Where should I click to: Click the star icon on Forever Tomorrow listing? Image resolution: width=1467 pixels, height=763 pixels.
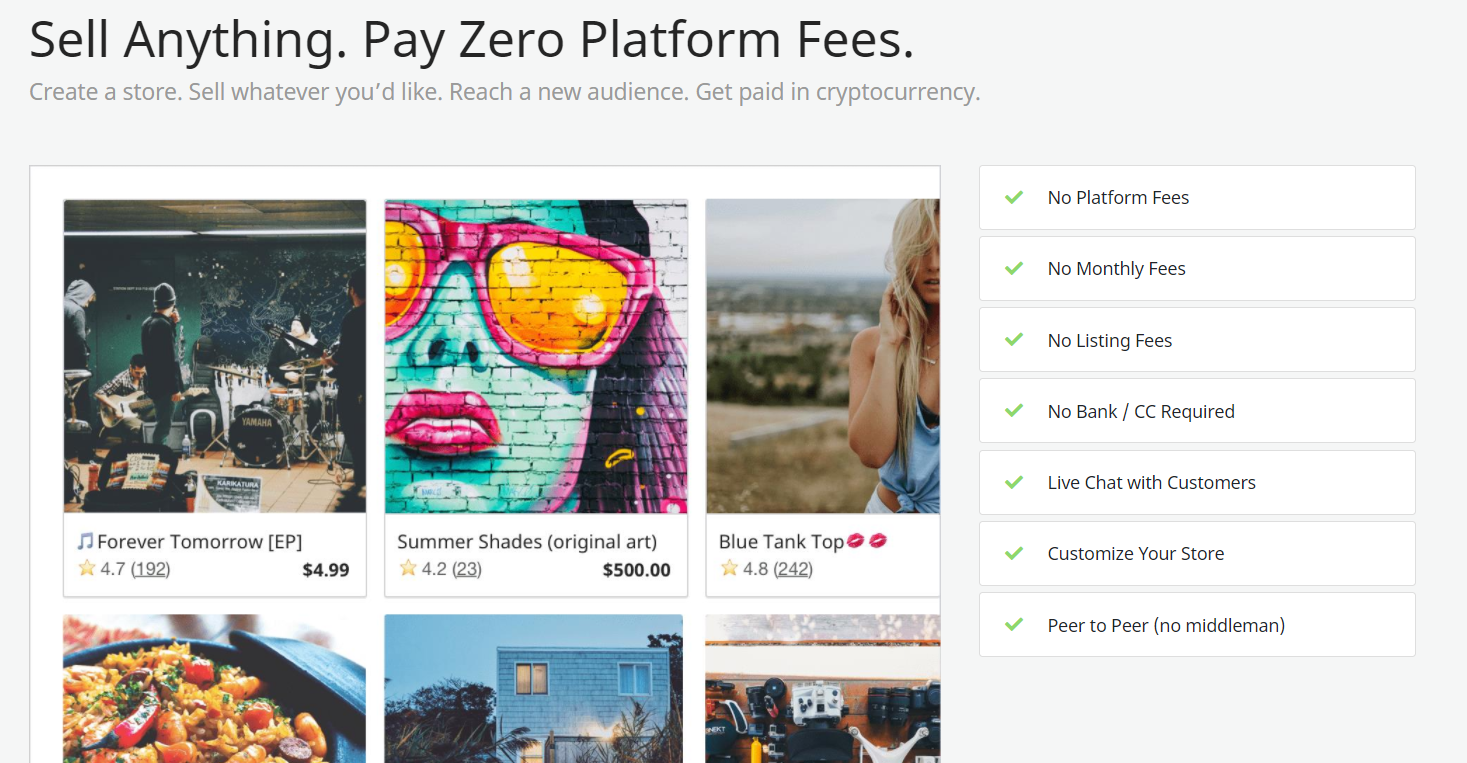tap(87, 568)
